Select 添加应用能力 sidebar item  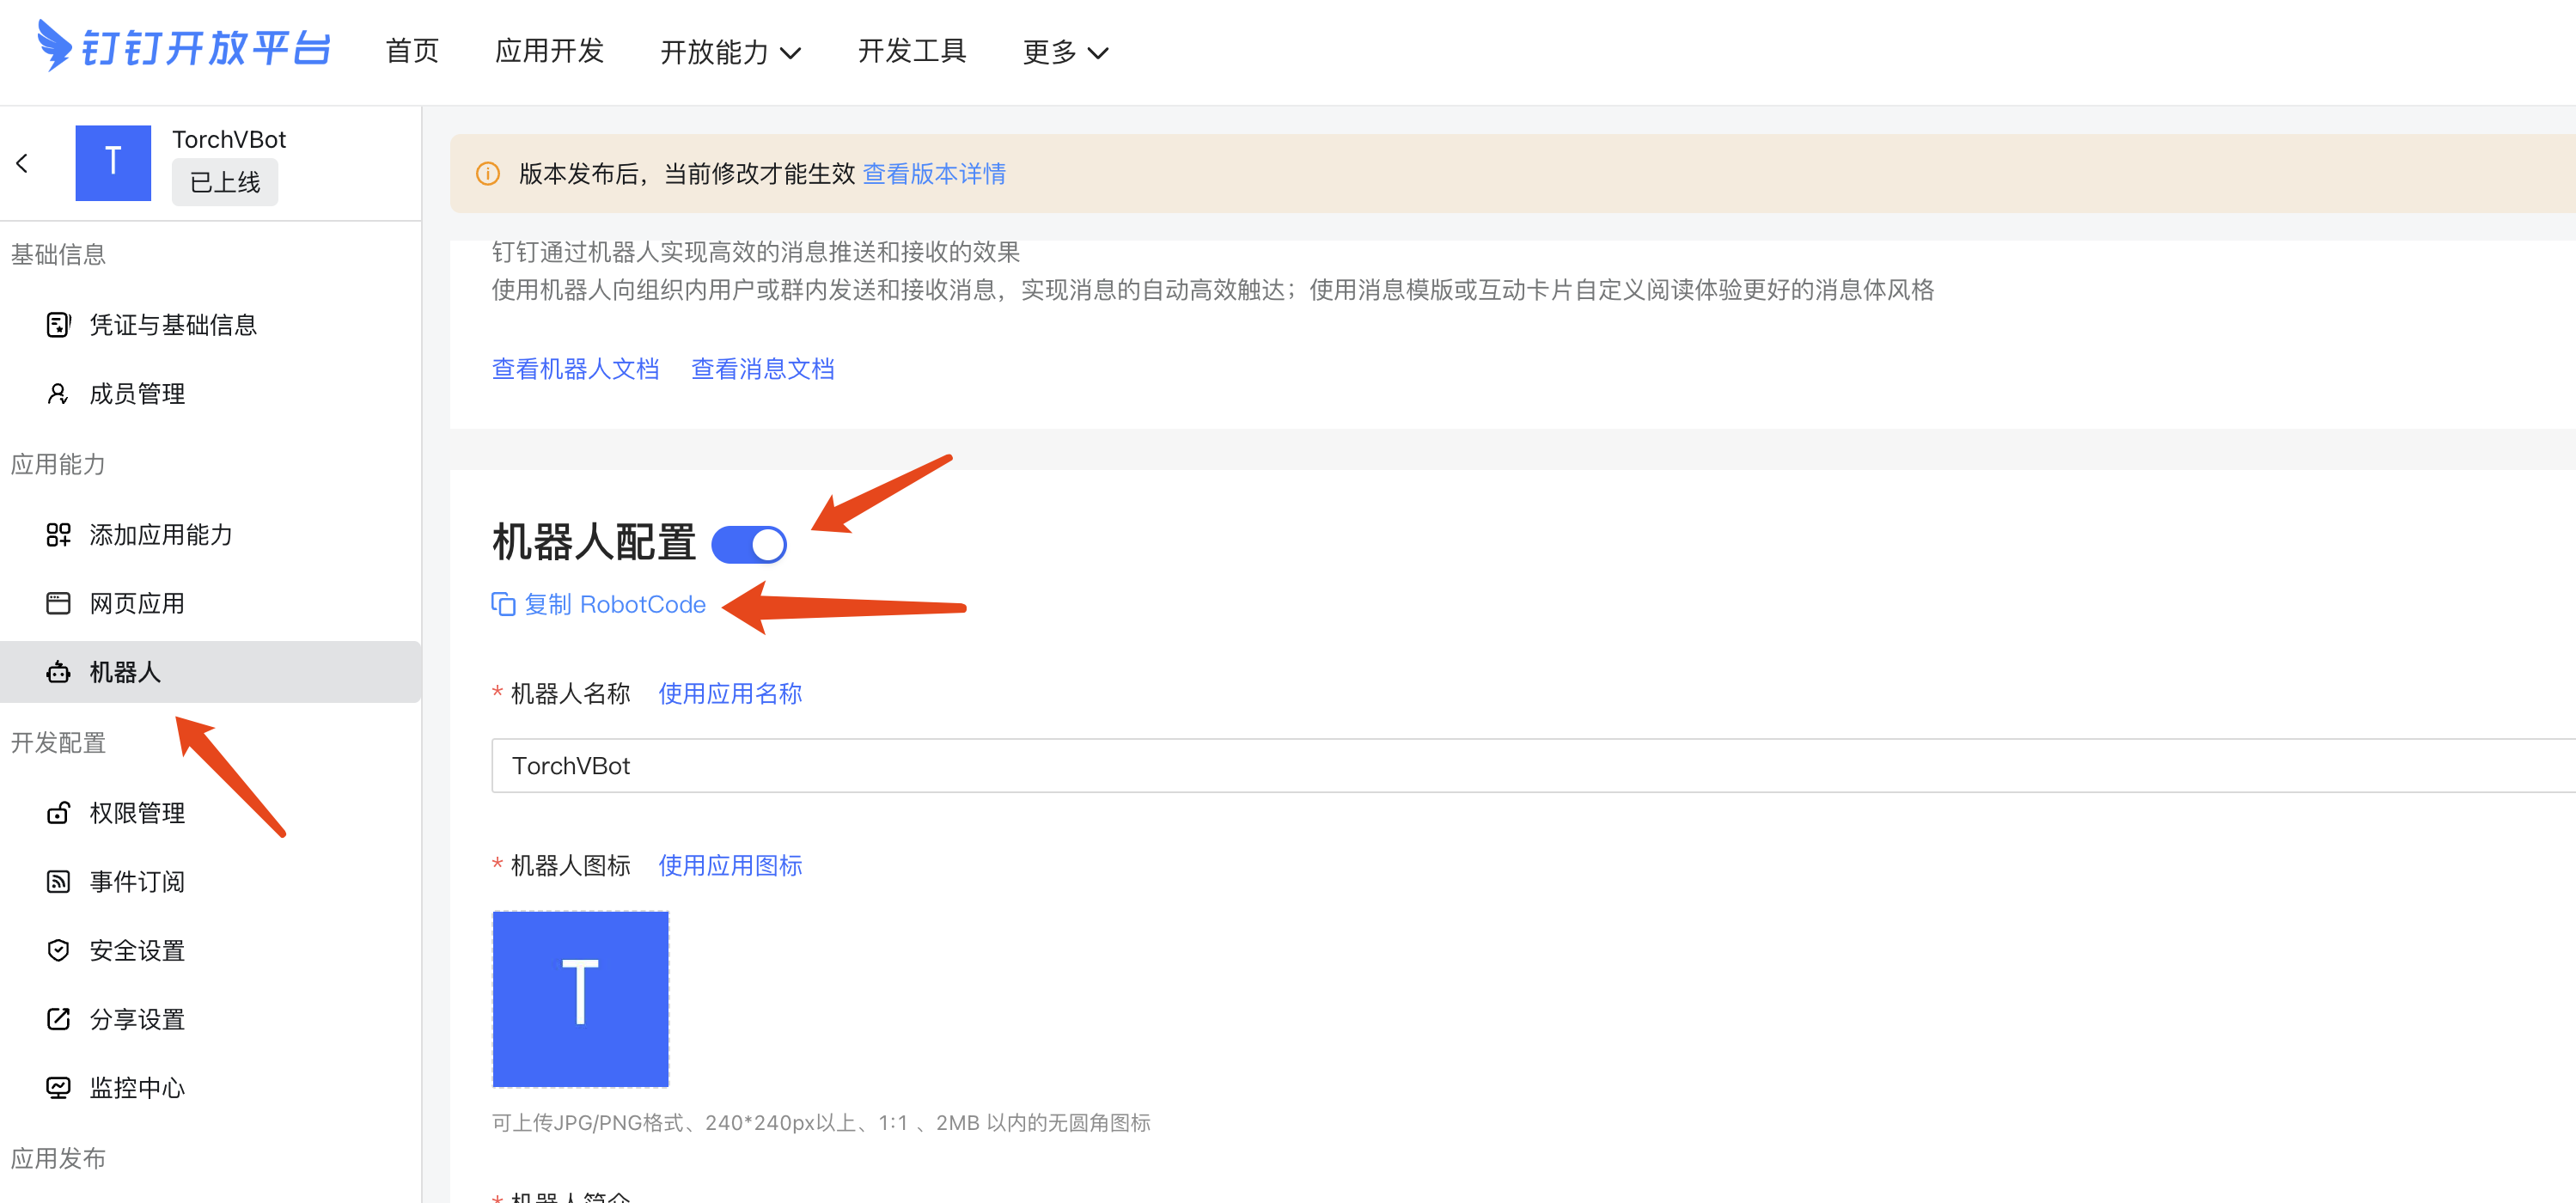pyautogui.click(x=210, y=534)
